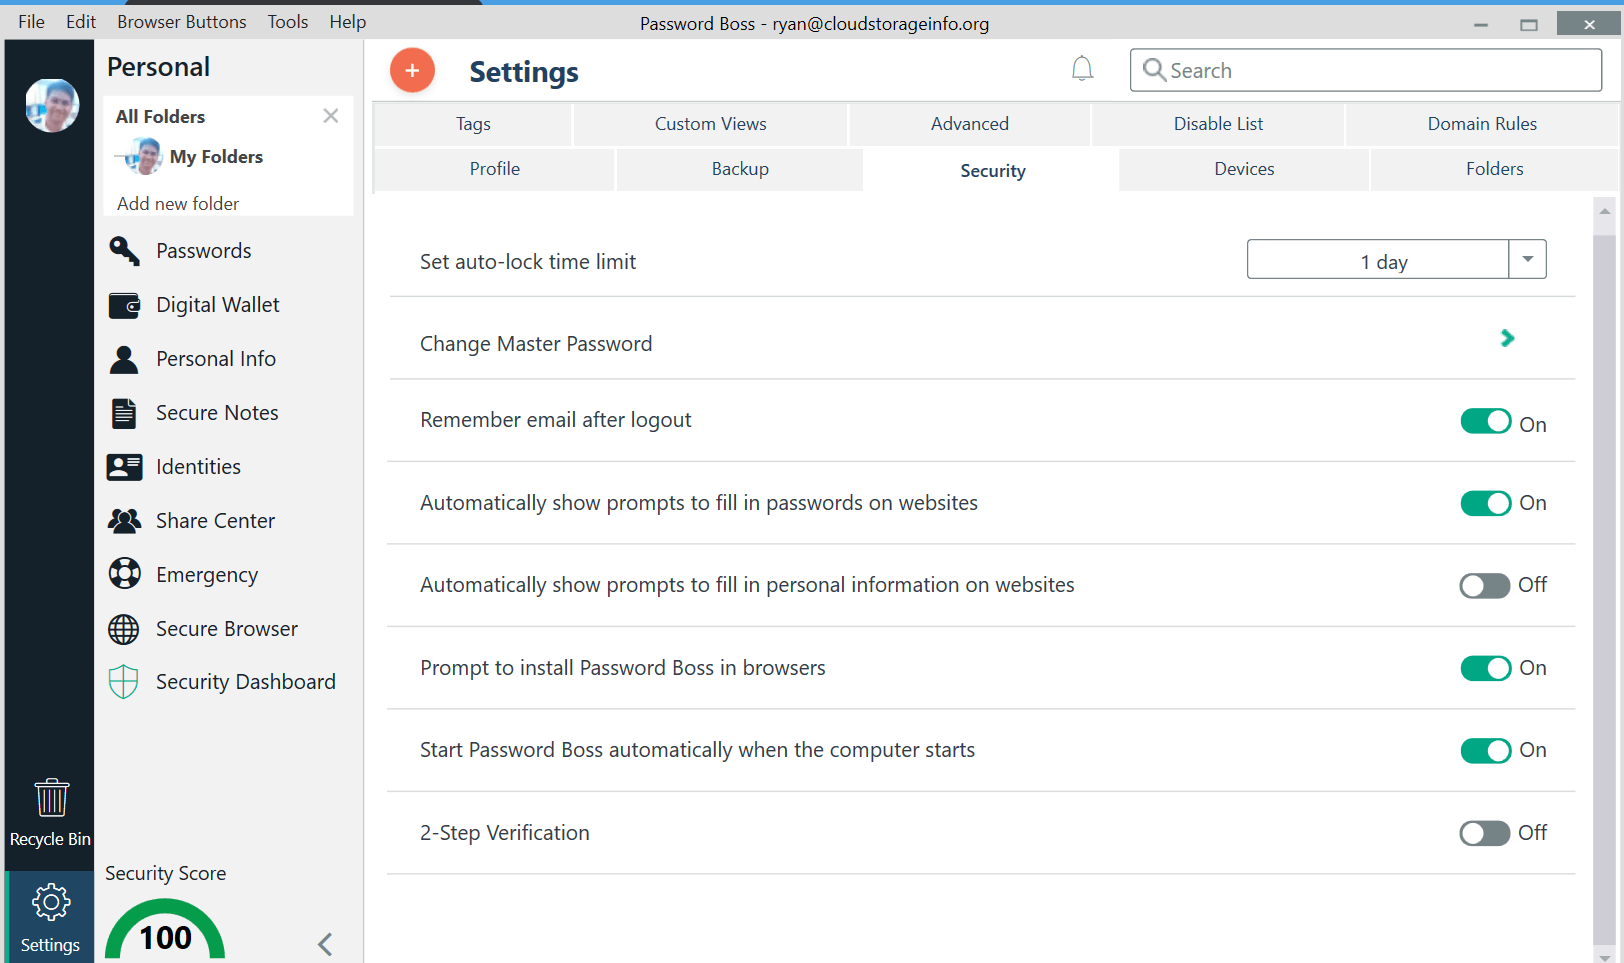Open Change Master Password with the arrow
The image size is (1624, 963).
(x=1507, y=339)
